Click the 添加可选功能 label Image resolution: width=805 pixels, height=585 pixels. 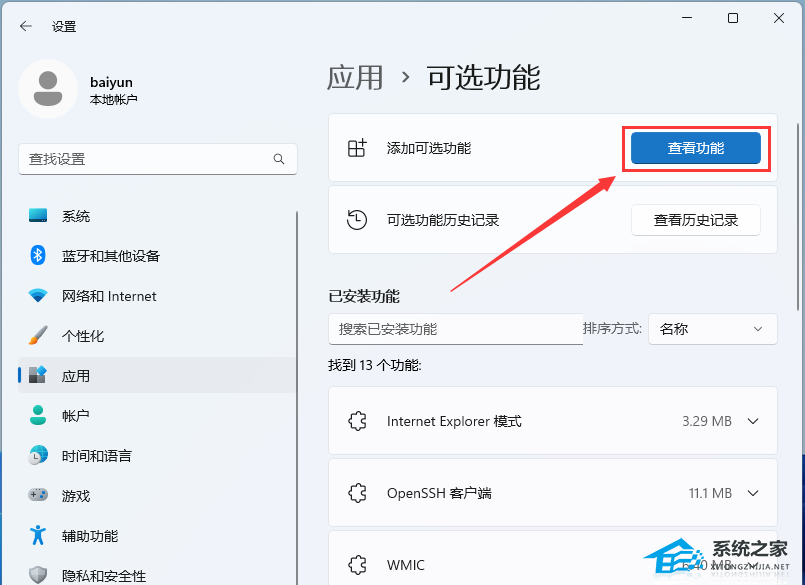tap(429, 148)
